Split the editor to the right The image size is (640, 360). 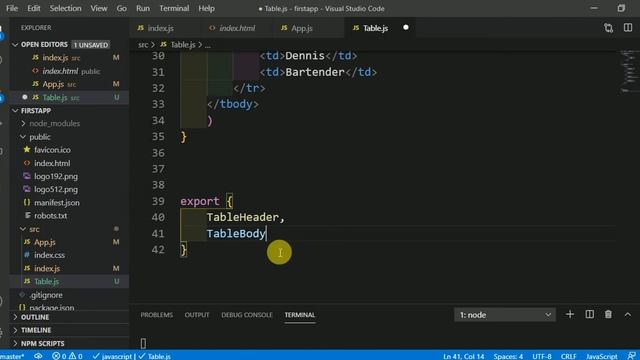[x=628, y=28]
